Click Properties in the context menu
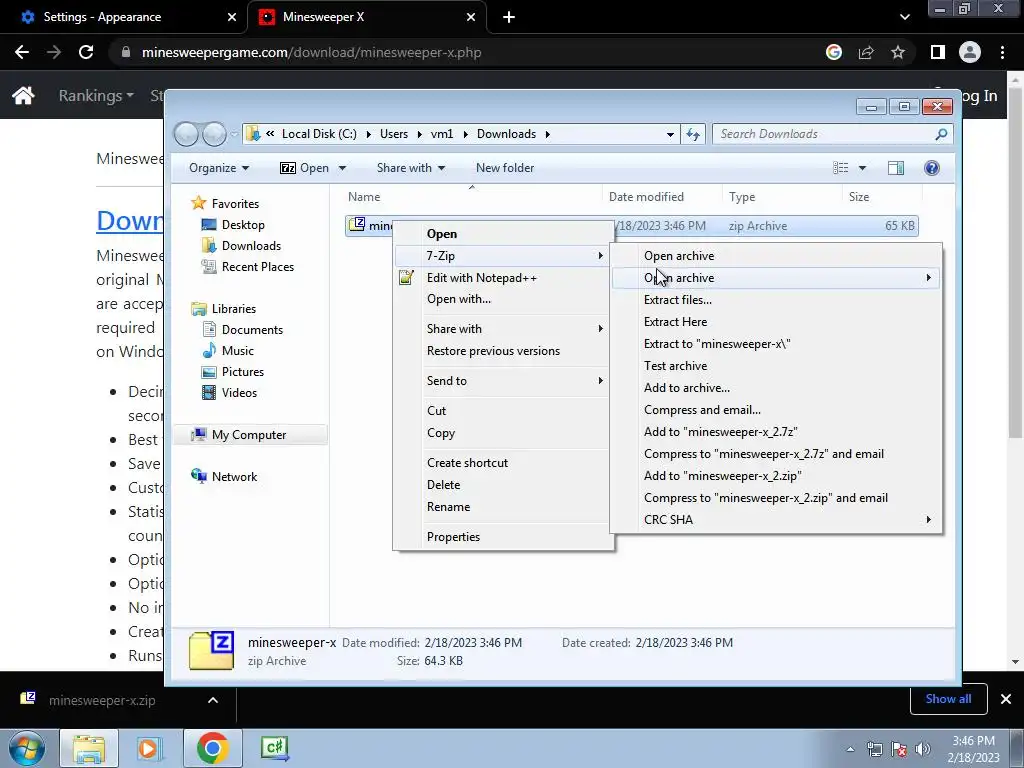The width and height of the screenshot is (1024, 768). [x=453, y=537]
